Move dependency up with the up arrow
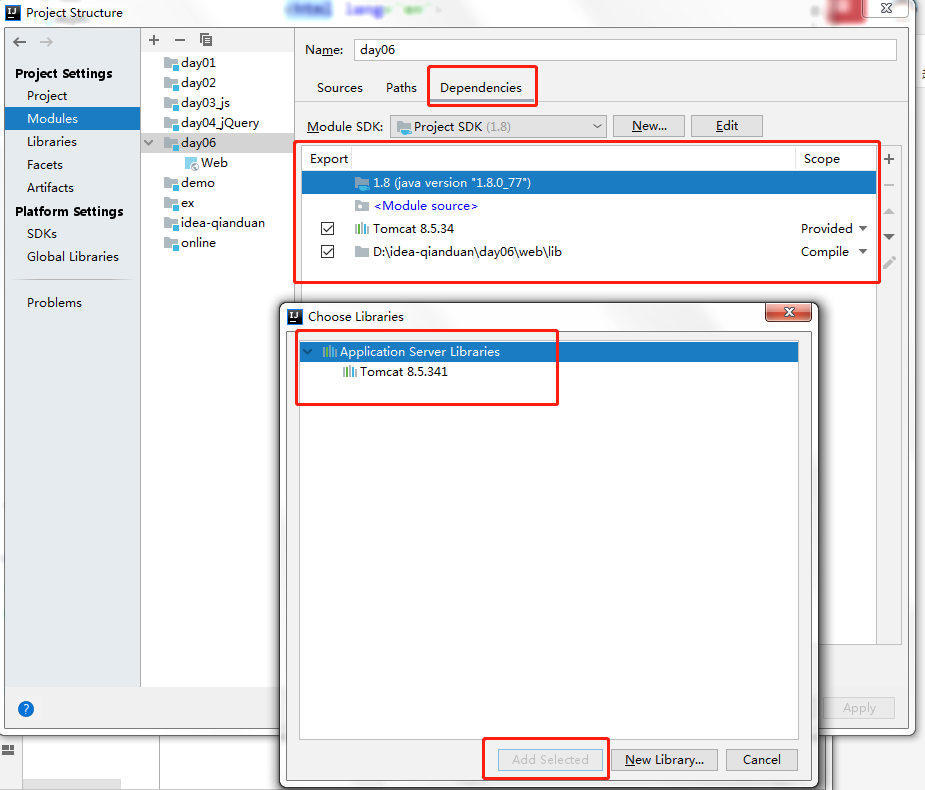 889,211
